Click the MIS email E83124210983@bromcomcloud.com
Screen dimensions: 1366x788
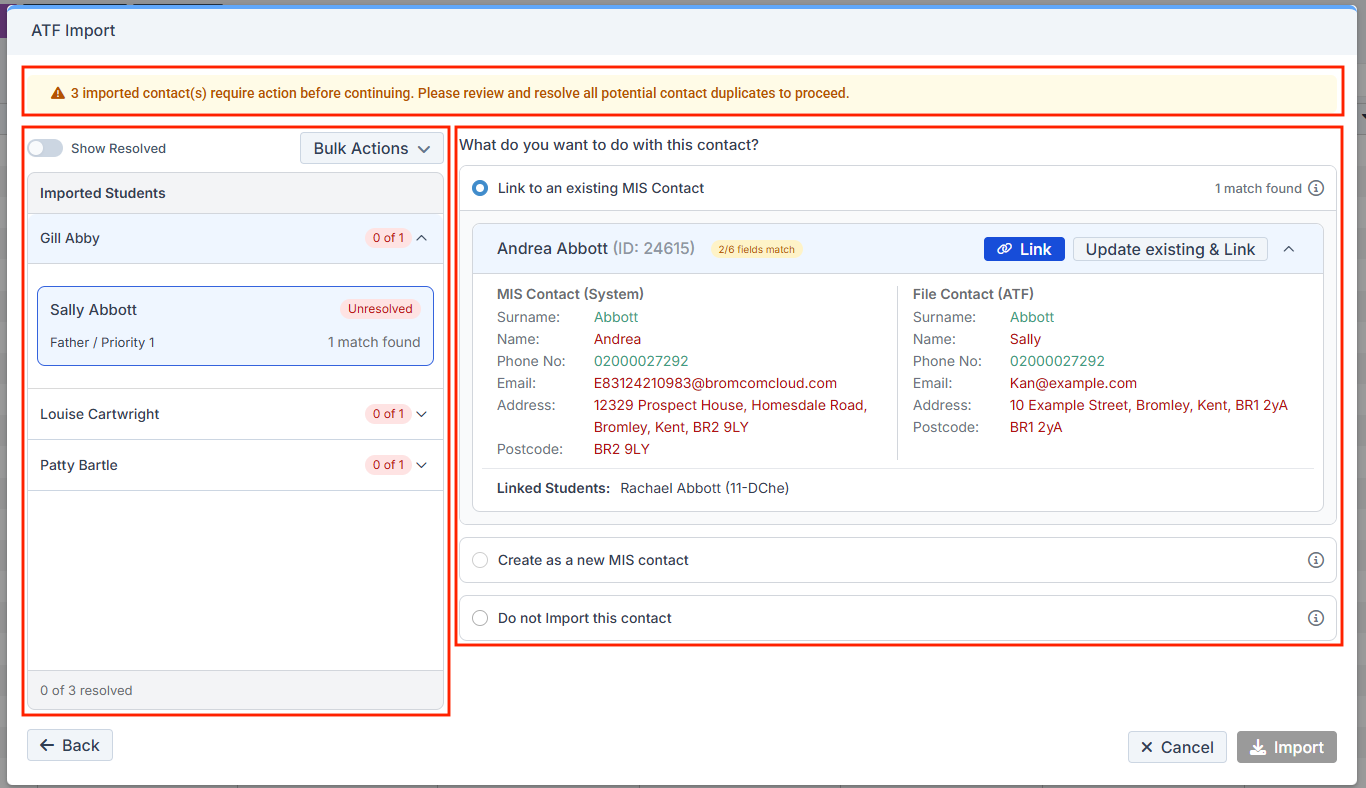715,383
